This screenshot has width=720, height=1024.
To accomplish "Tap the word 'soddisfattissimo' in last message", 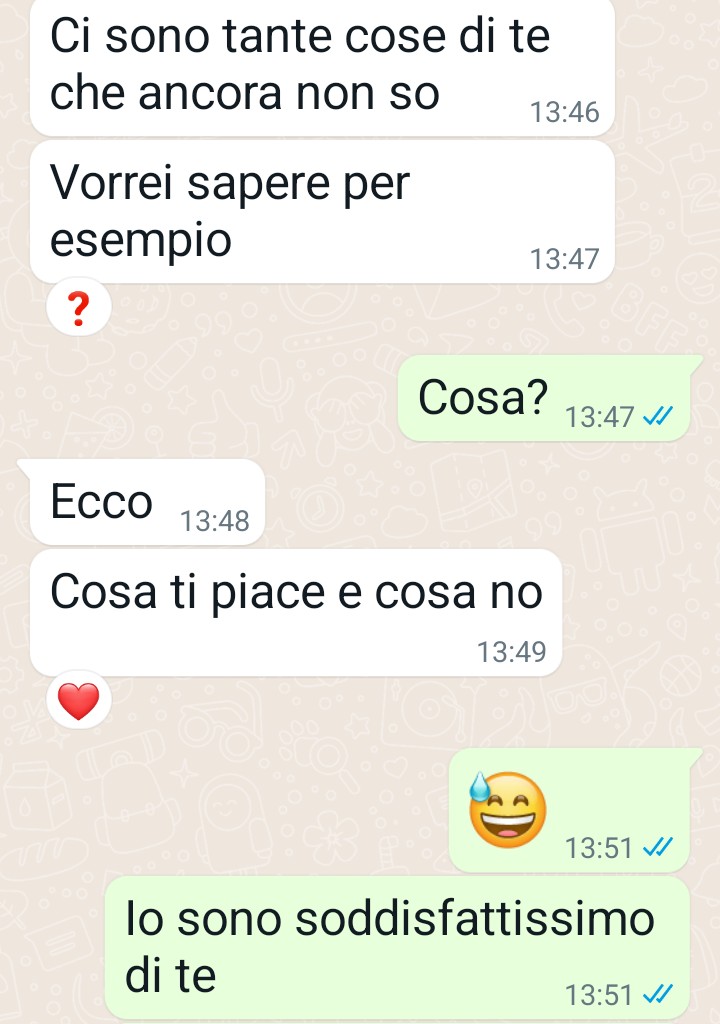I will [475, 919].
